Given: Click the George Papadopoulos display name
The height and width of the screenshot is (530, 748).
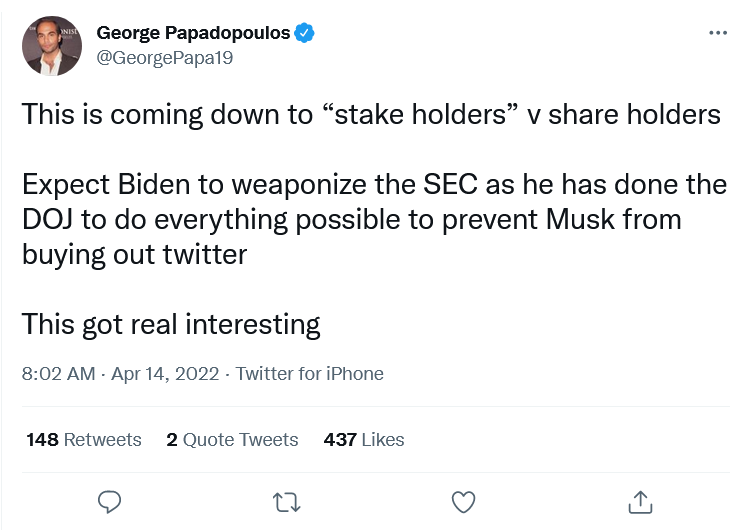Looking at the screenshot, I should (x=193, y=33).
